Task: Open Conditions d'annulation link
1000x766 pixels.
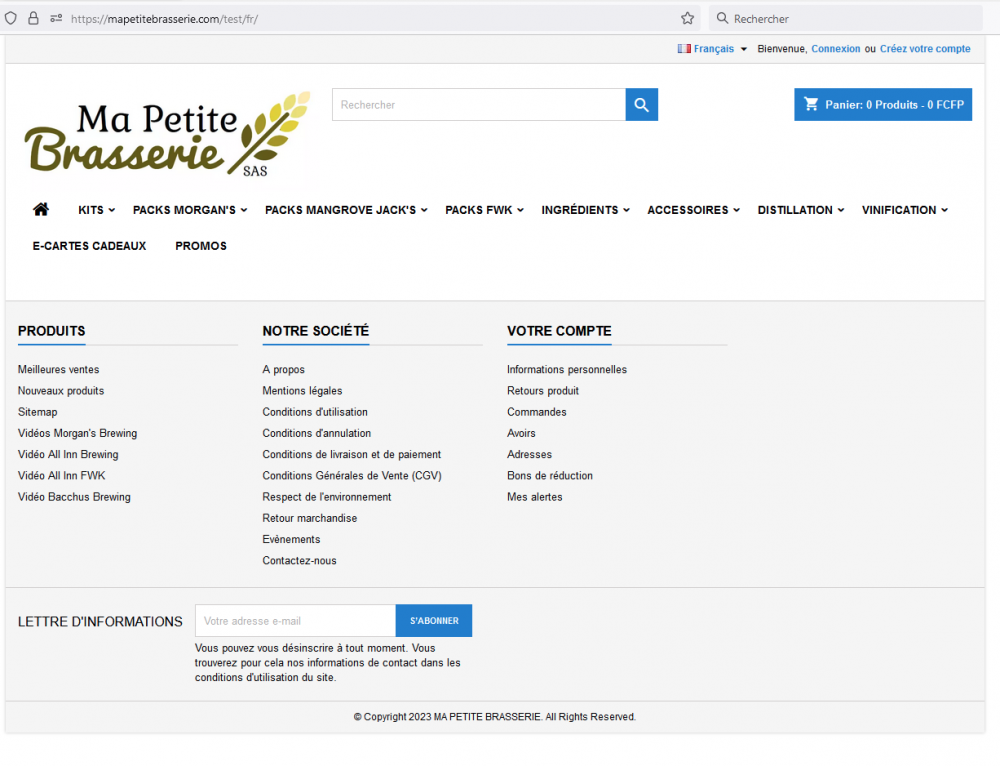Action: pyautogui.click(x=316, y=433)
